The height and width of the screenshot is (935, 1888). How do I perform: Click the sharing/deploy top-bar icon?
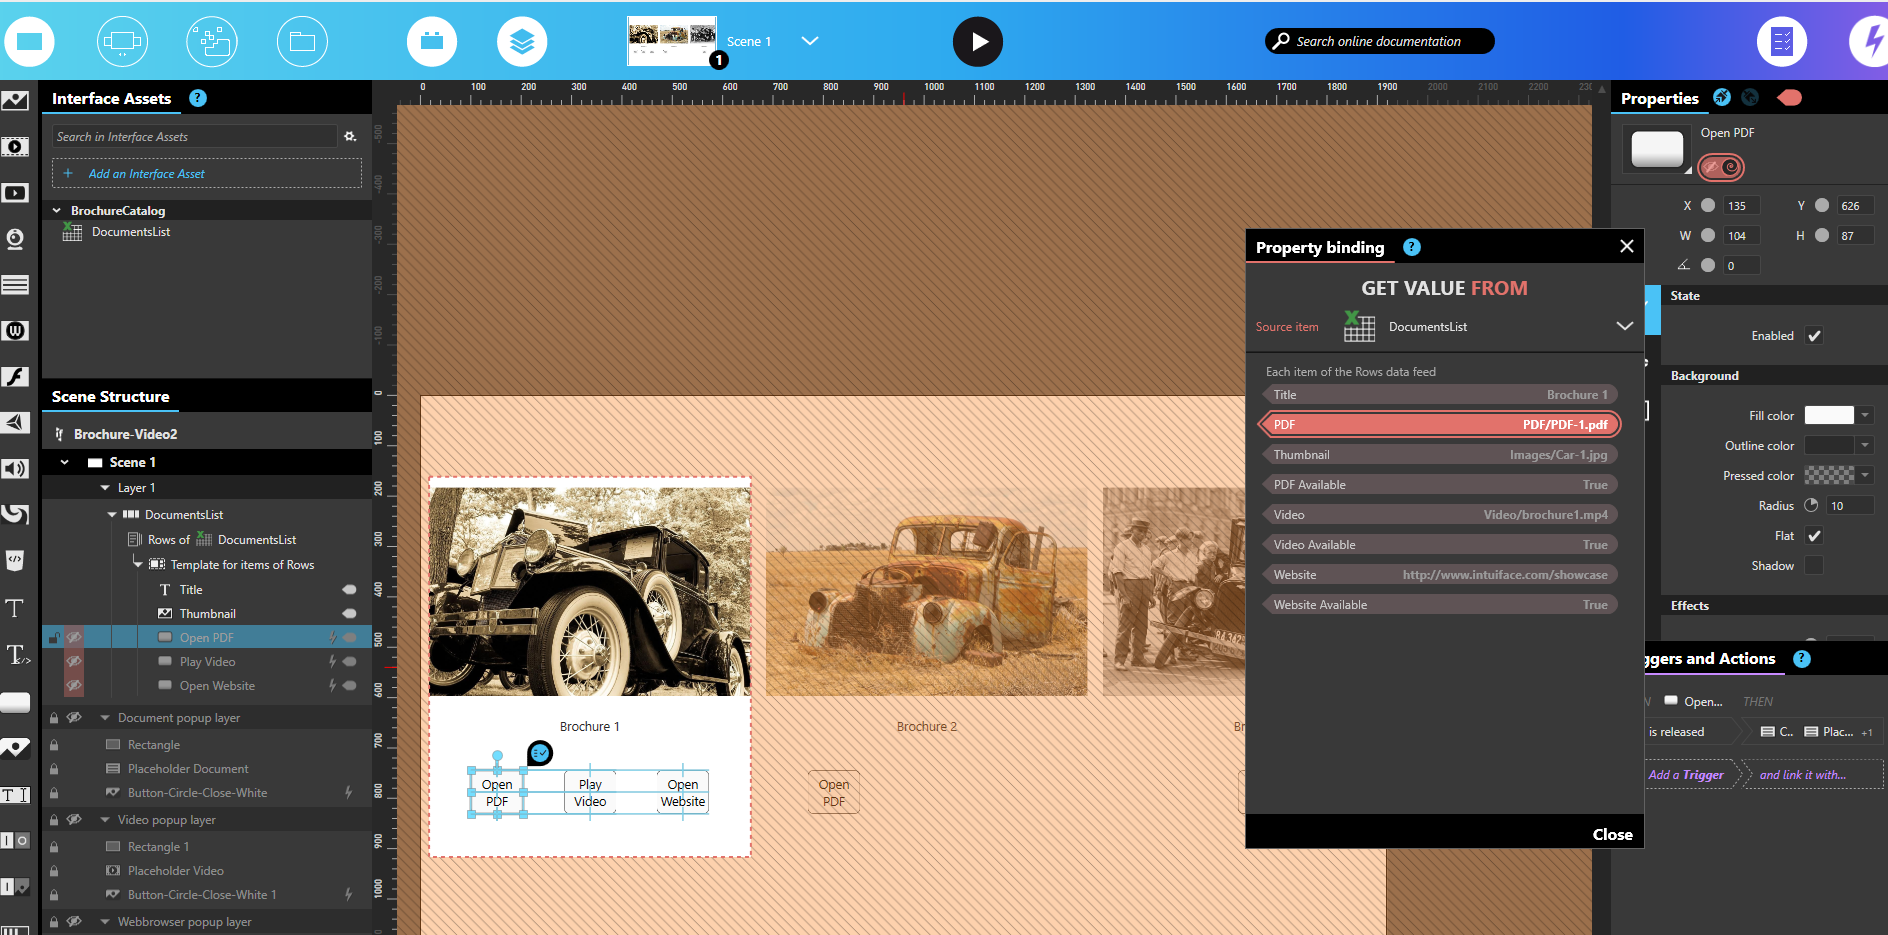(212, 42)
